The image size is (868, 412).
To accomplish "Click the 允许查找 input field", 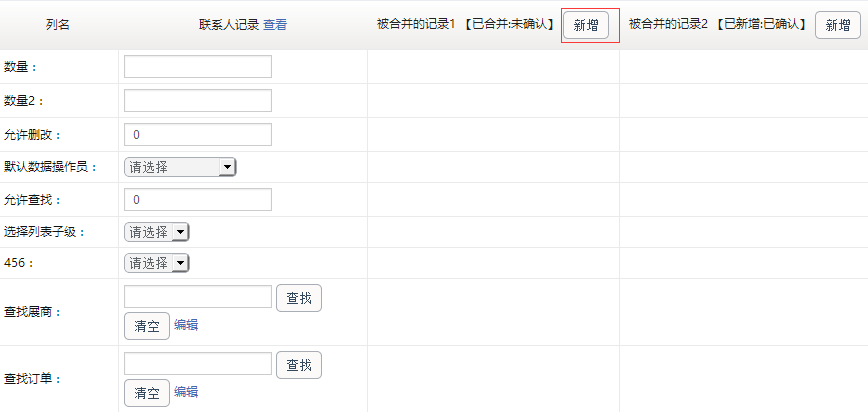I will [198, 200].
